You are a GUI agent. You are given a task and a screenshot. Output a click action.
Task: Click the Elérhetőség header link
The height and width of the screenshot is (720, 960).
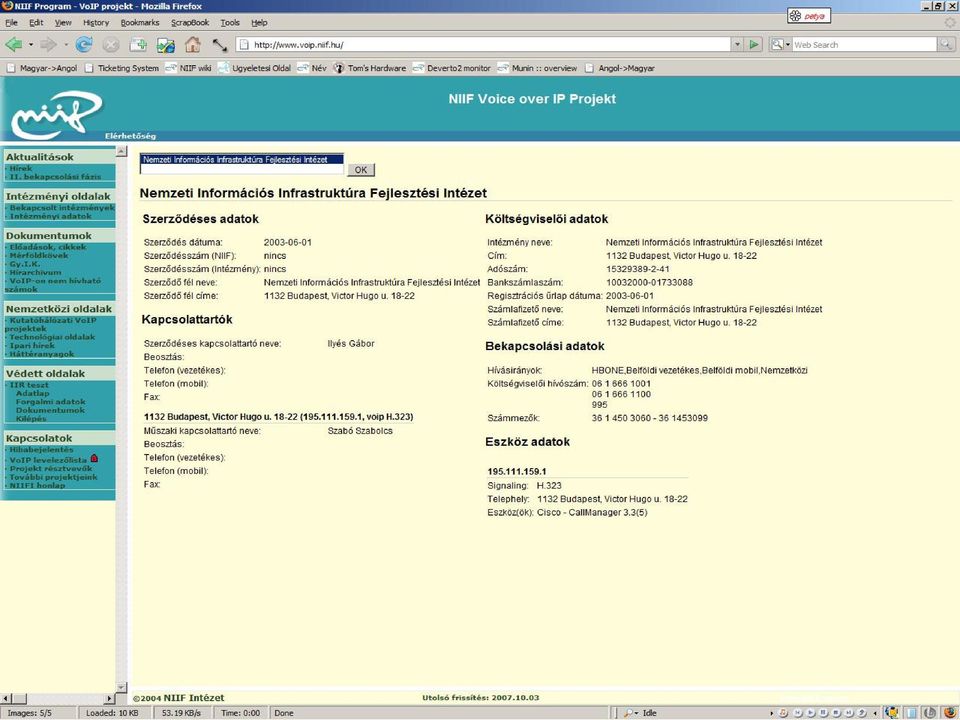(x=130, y=136)
